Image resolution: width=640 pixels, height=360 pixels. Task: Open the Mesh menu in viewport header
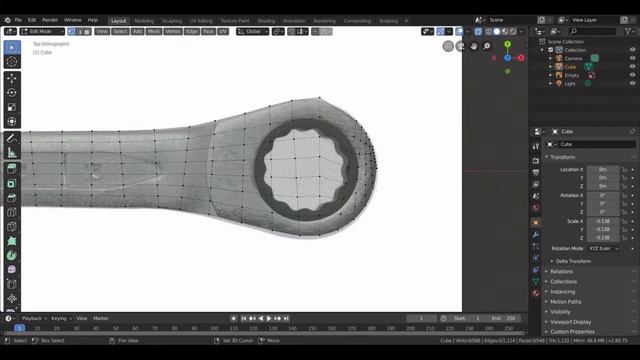click(154, 31)
